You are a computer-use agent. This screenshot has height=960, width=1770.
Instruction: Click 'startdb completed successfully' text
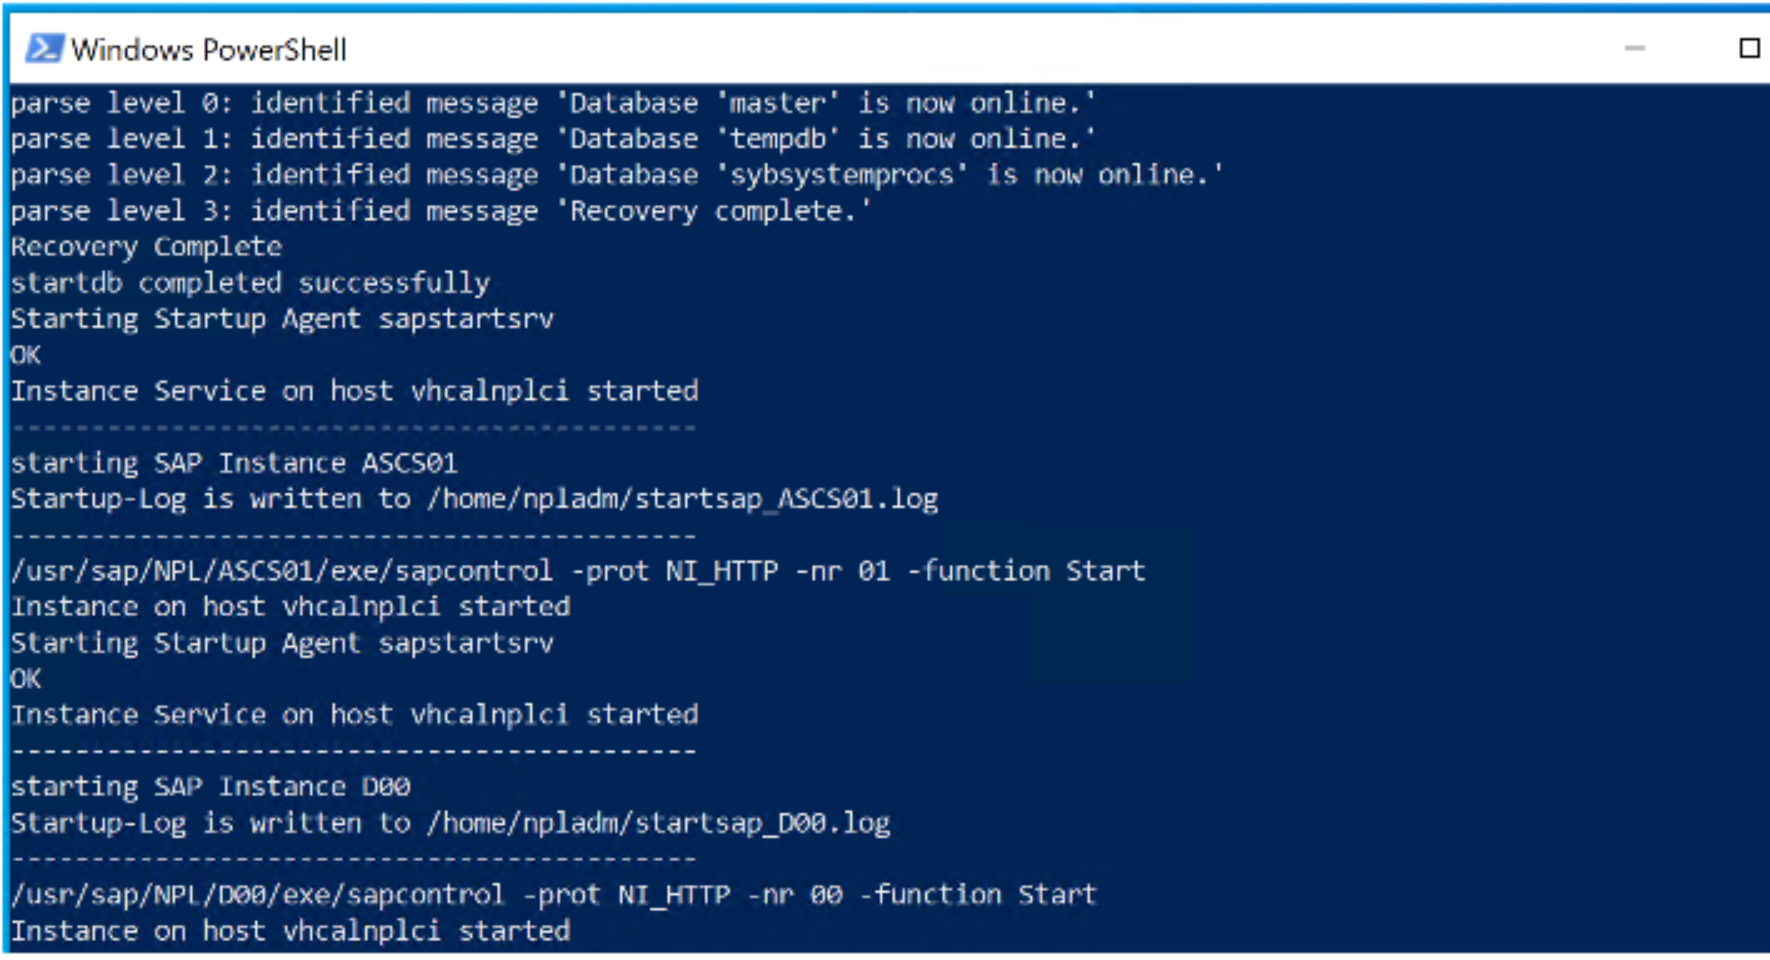pos(251,283)
